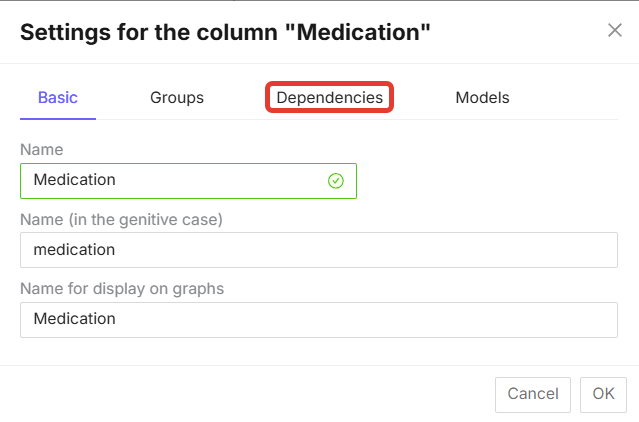639x422 pixels.
Task: Click the dialog title text
Action: (x=225, y=32)
